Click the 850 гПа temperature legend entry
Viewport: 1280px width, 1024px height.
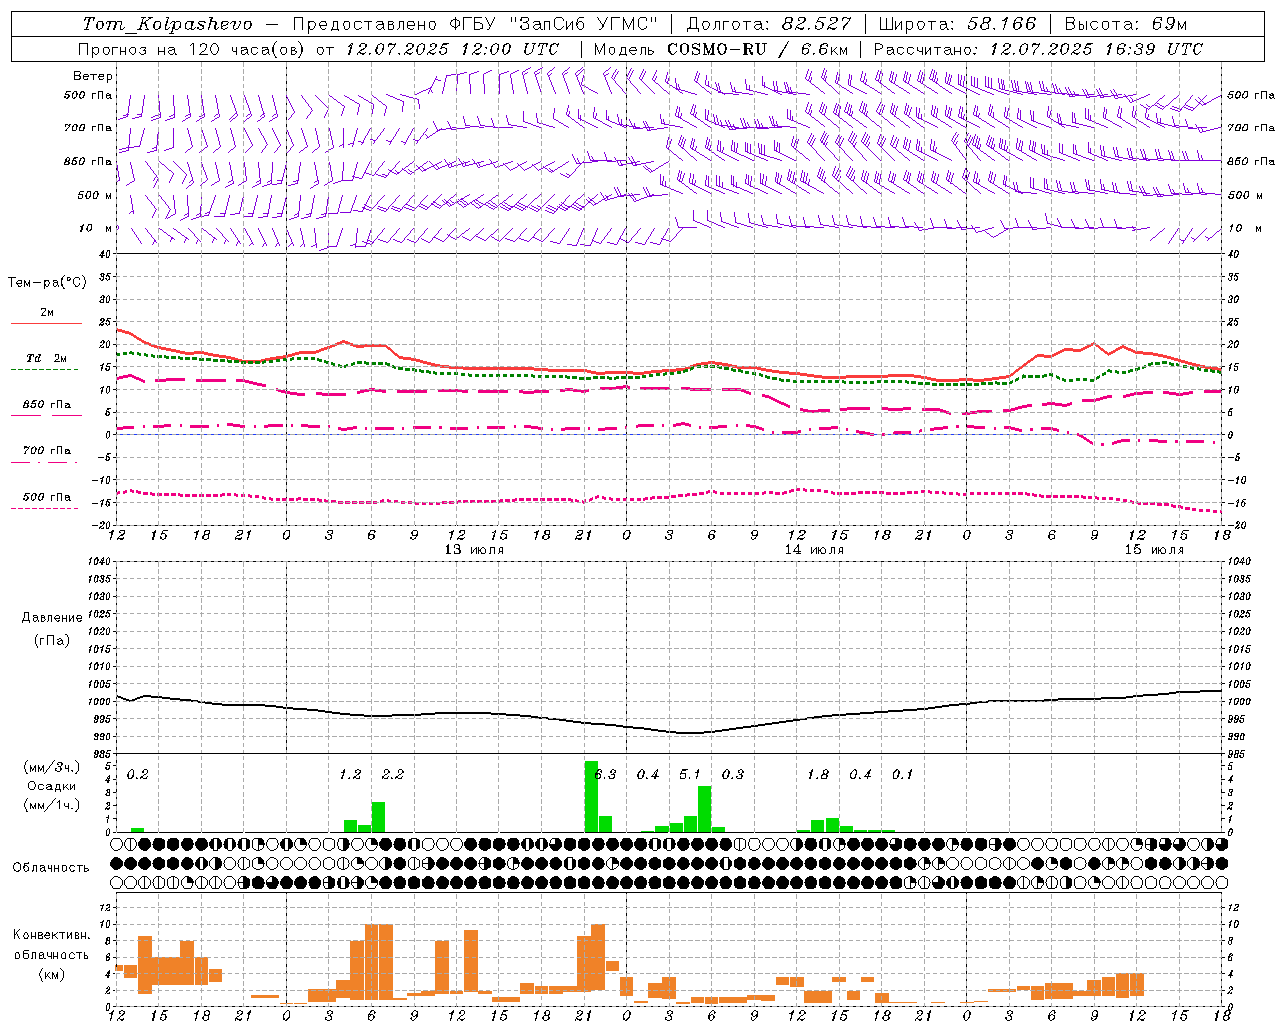(47, 405)
